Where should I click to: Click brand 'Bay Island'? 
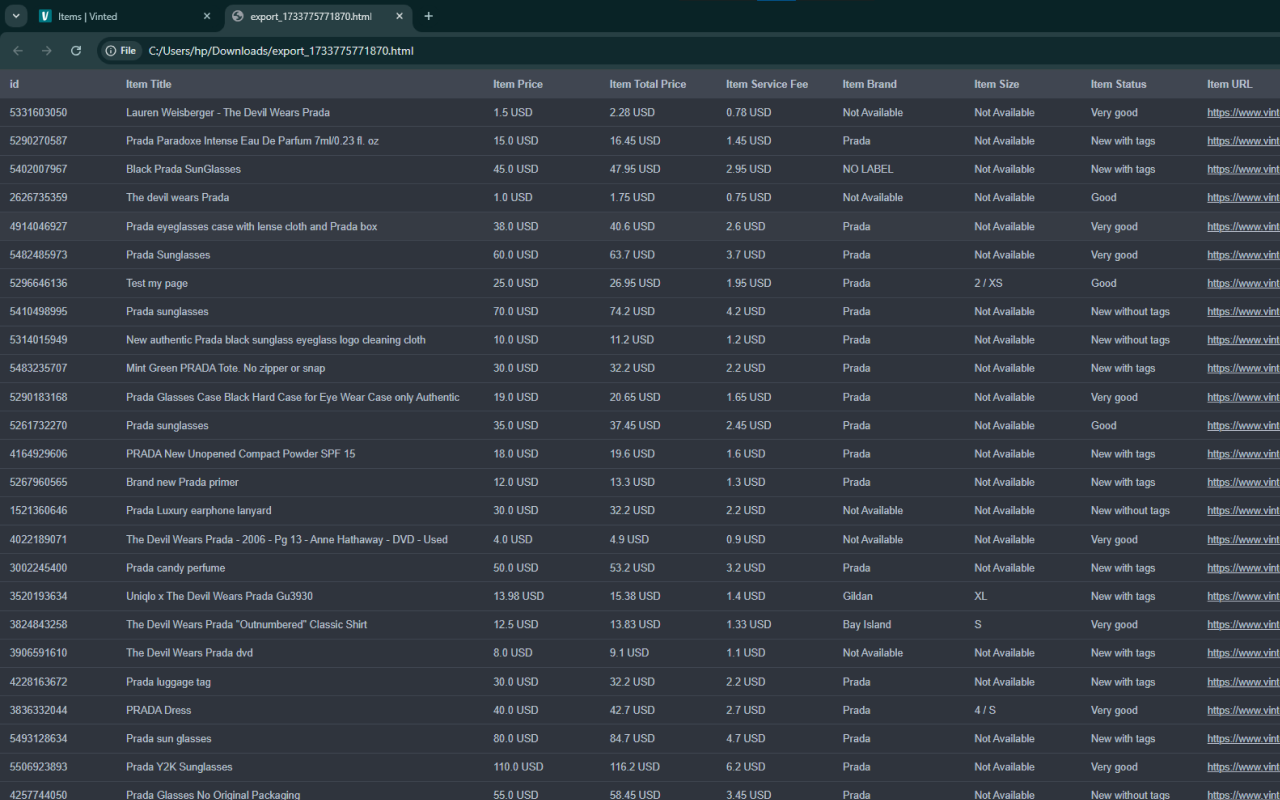(867, 624)
